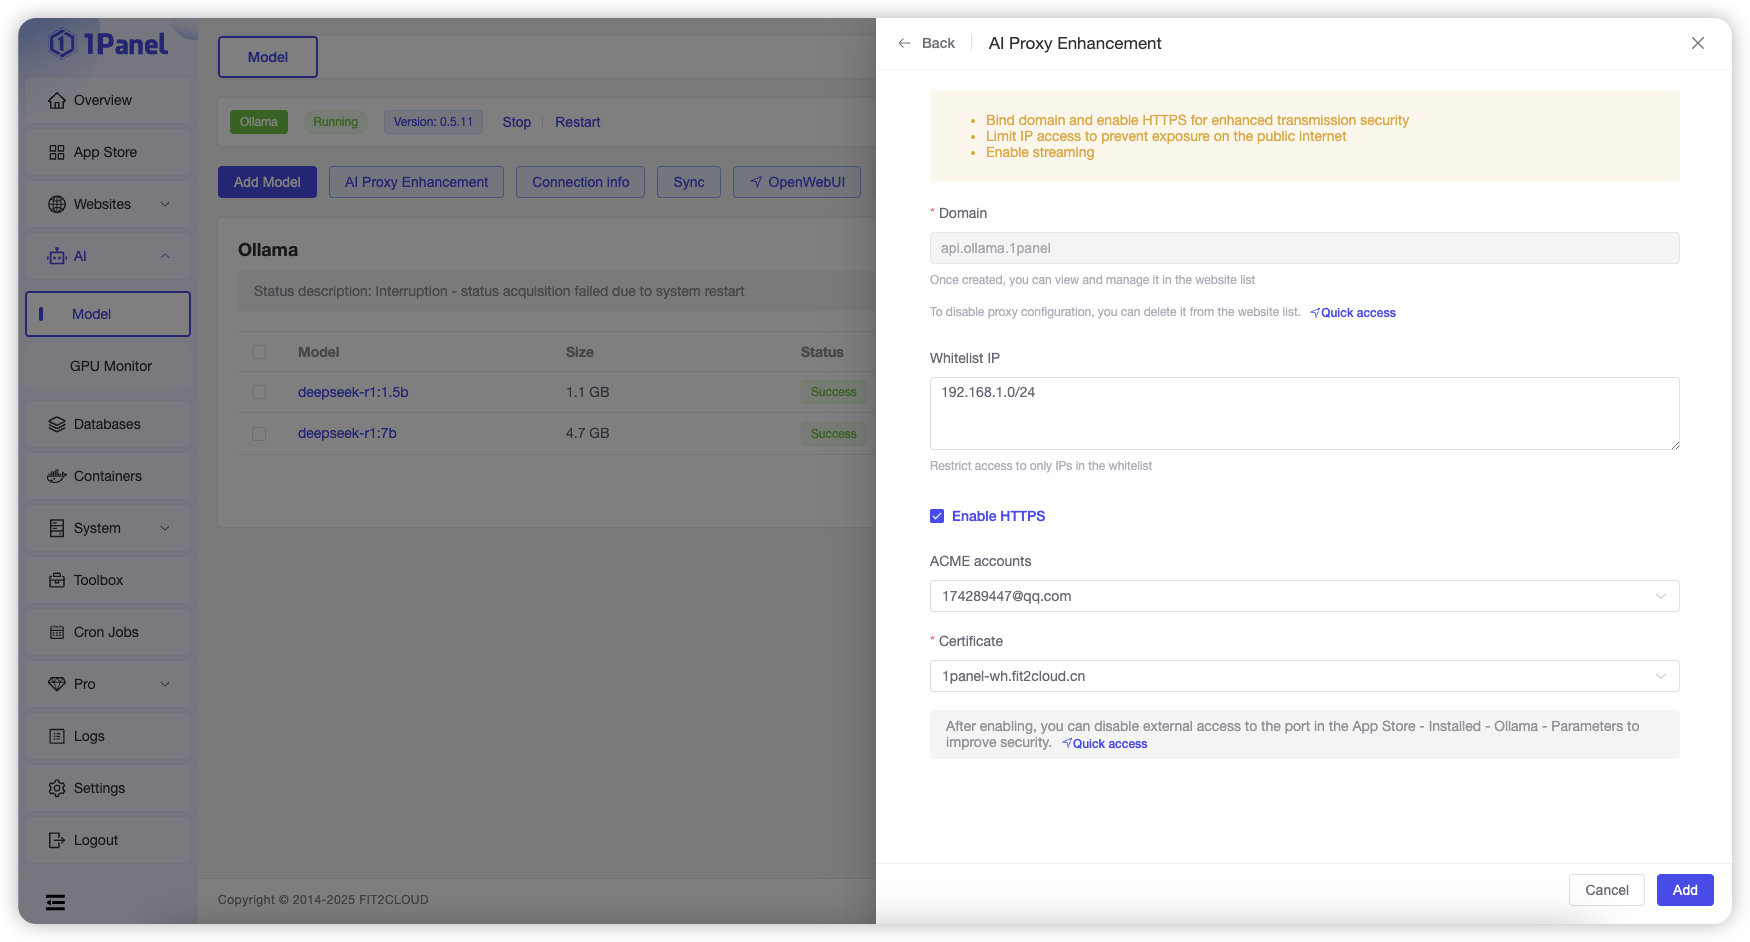Click the Containers docker icon
The width and height of the screenshot is (1750, 942).
tap(57, 476)
